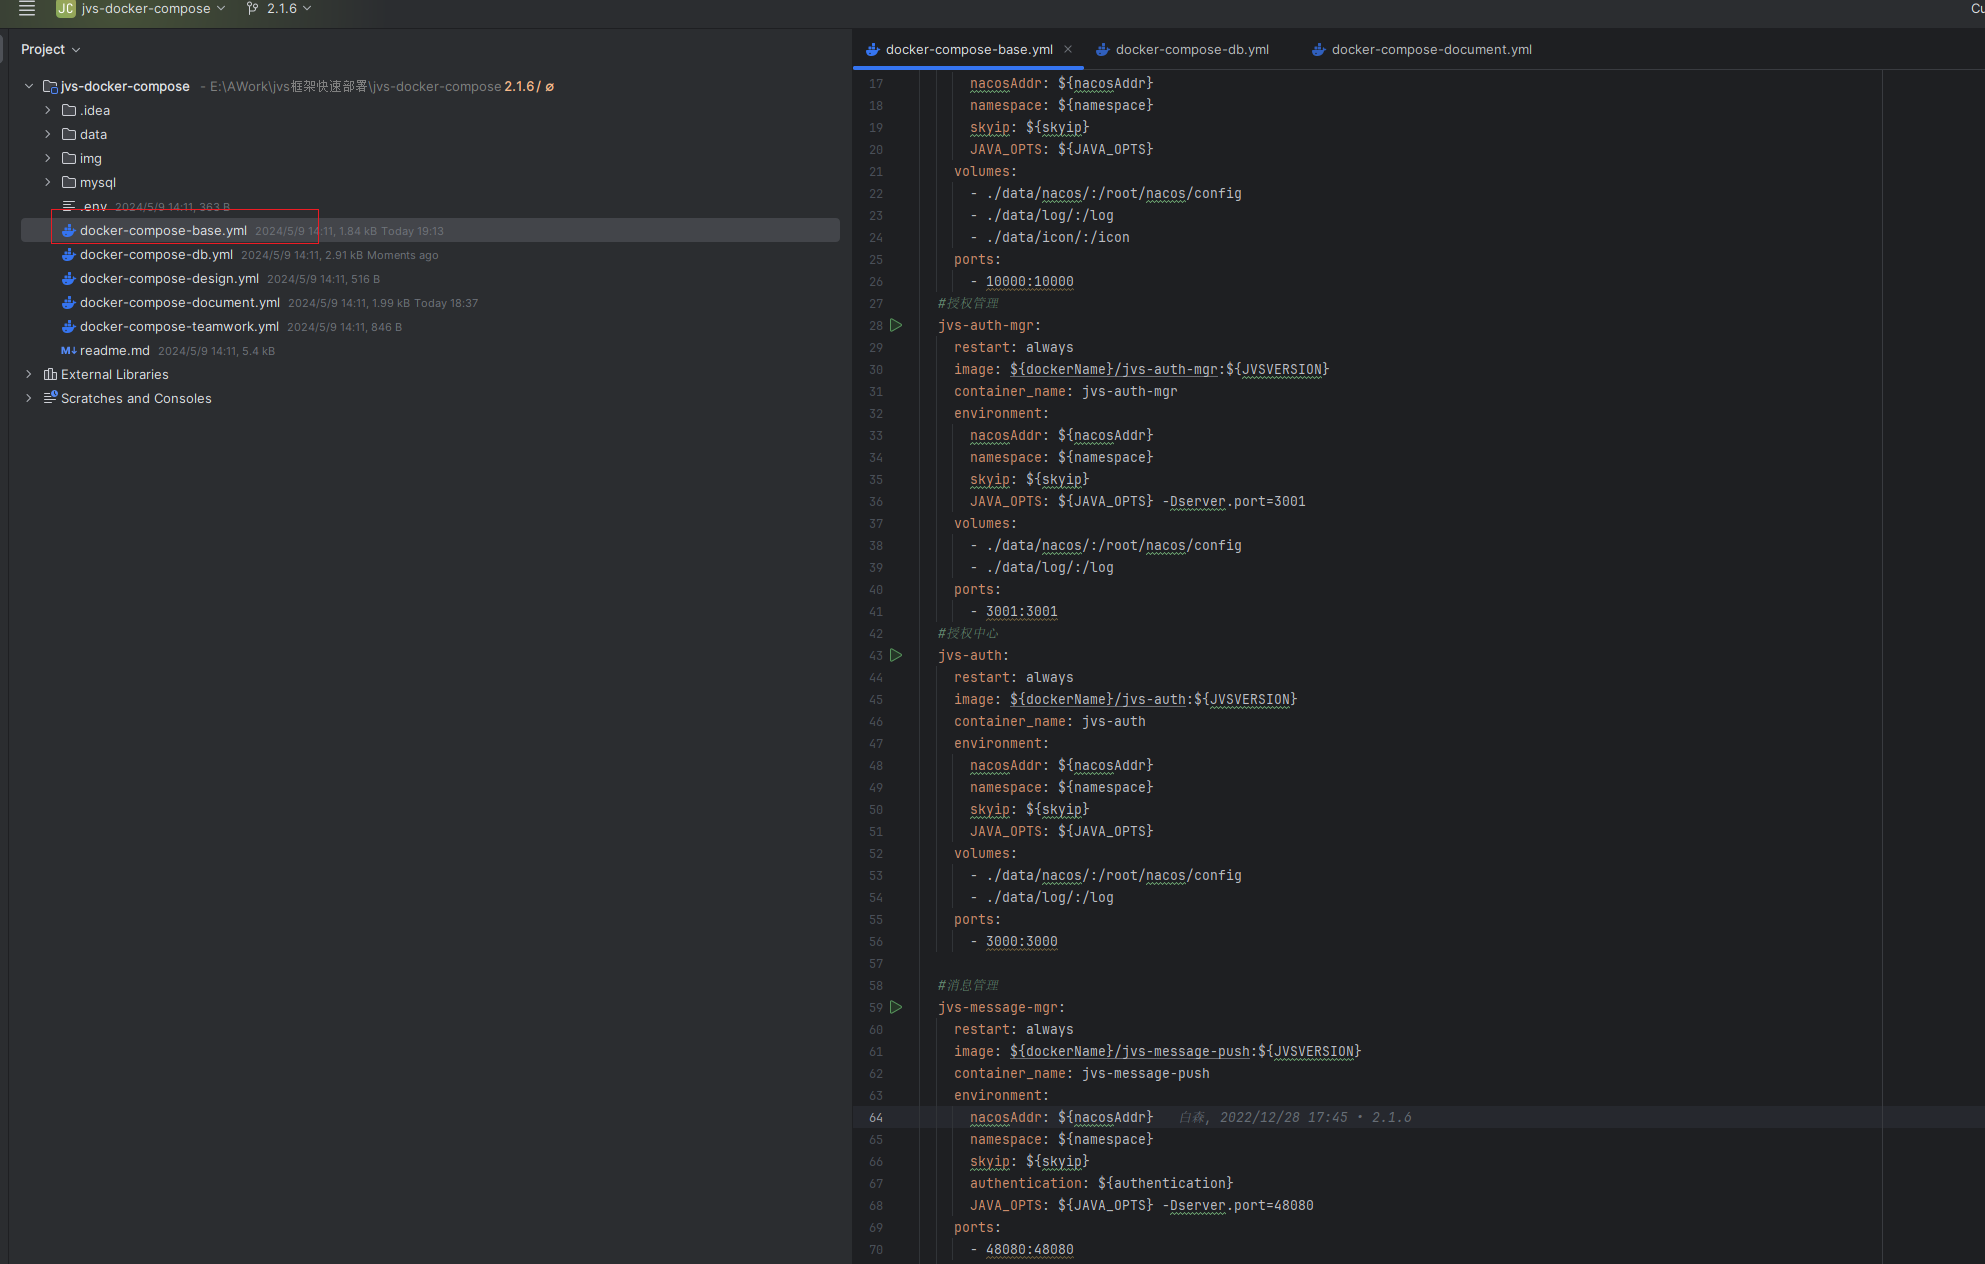Open readme.md file
Image resolution: width=1985 pixels, height=1264 pixels.
[x=115, y=350]
